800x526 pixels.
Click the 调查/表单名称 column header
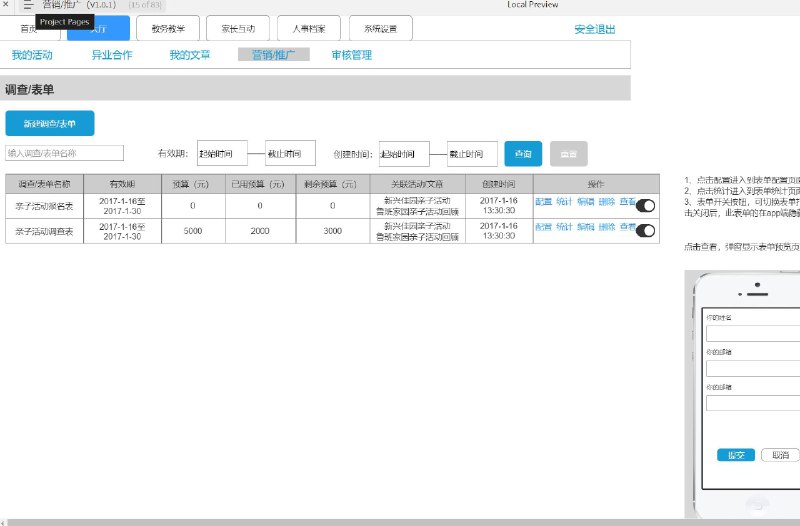coord(44,184)
